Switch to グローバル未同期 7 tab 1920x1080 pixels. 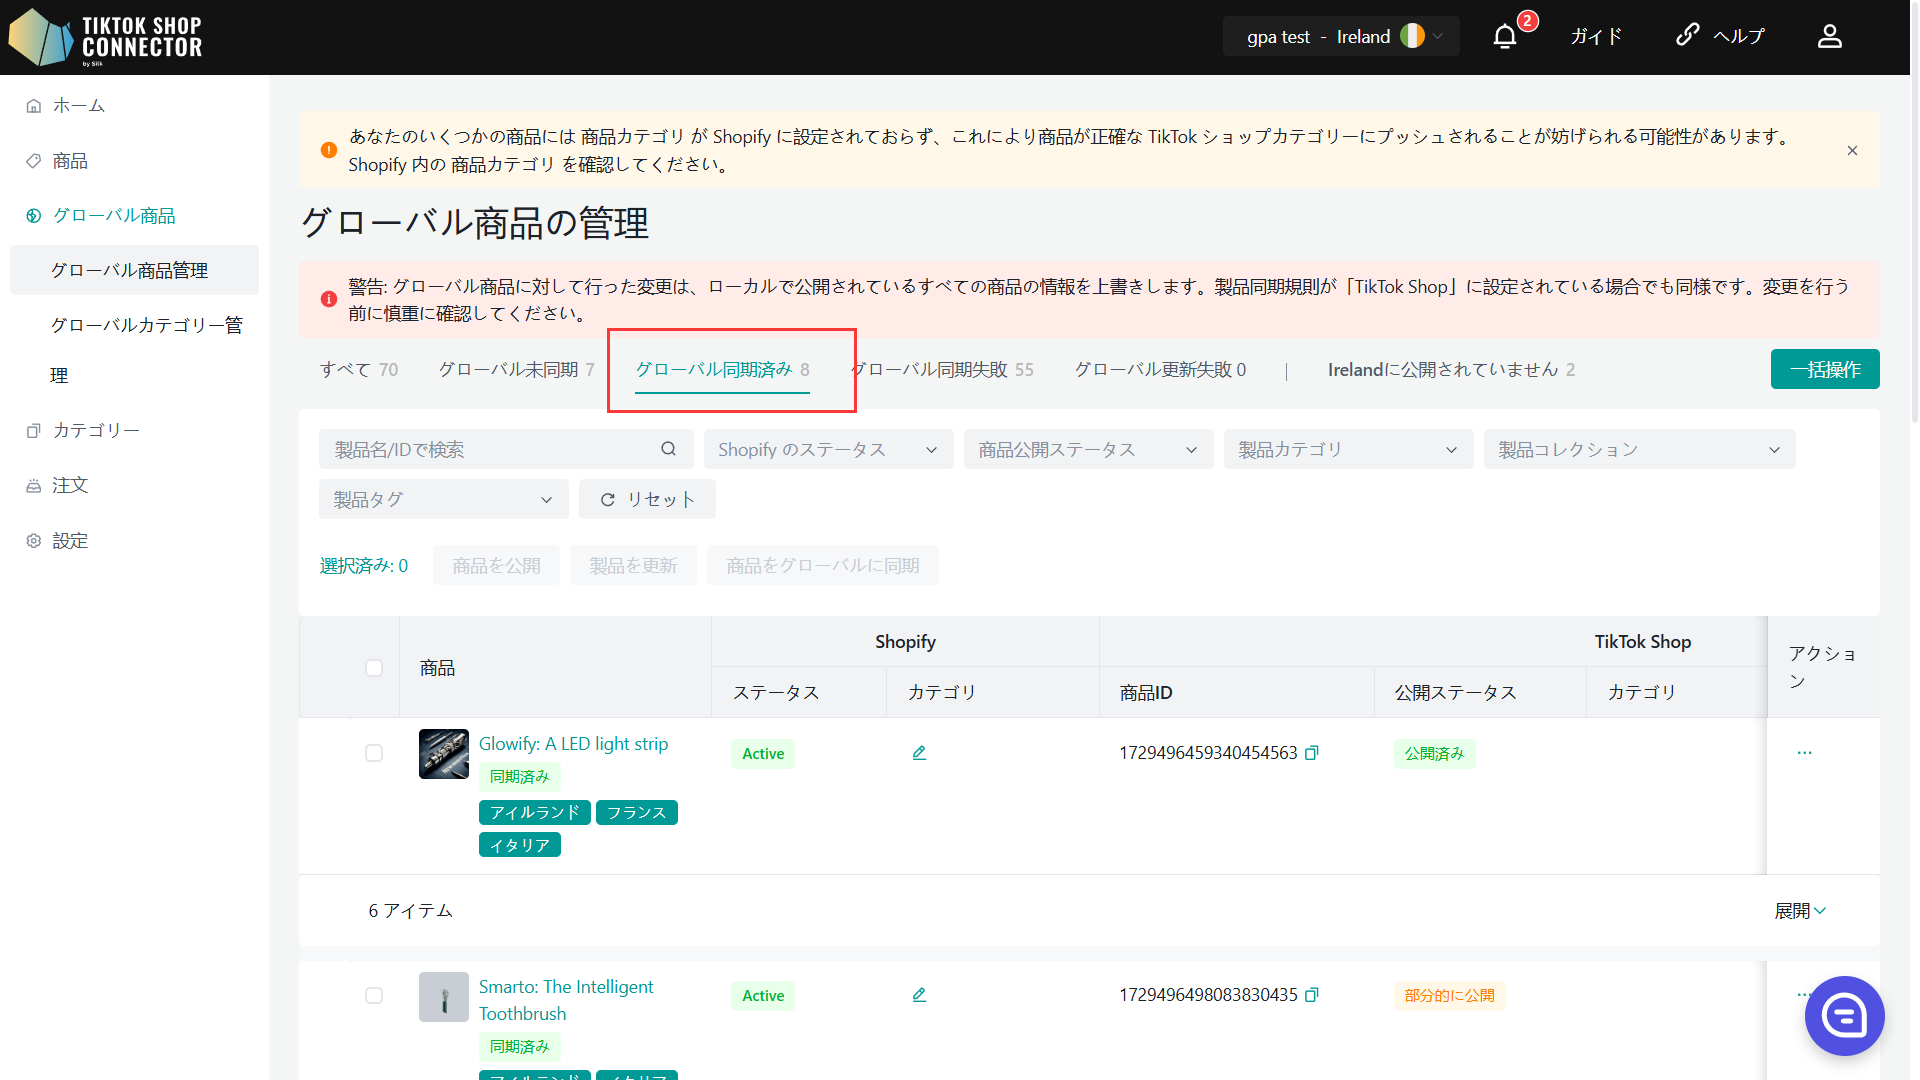click(517, 370)
